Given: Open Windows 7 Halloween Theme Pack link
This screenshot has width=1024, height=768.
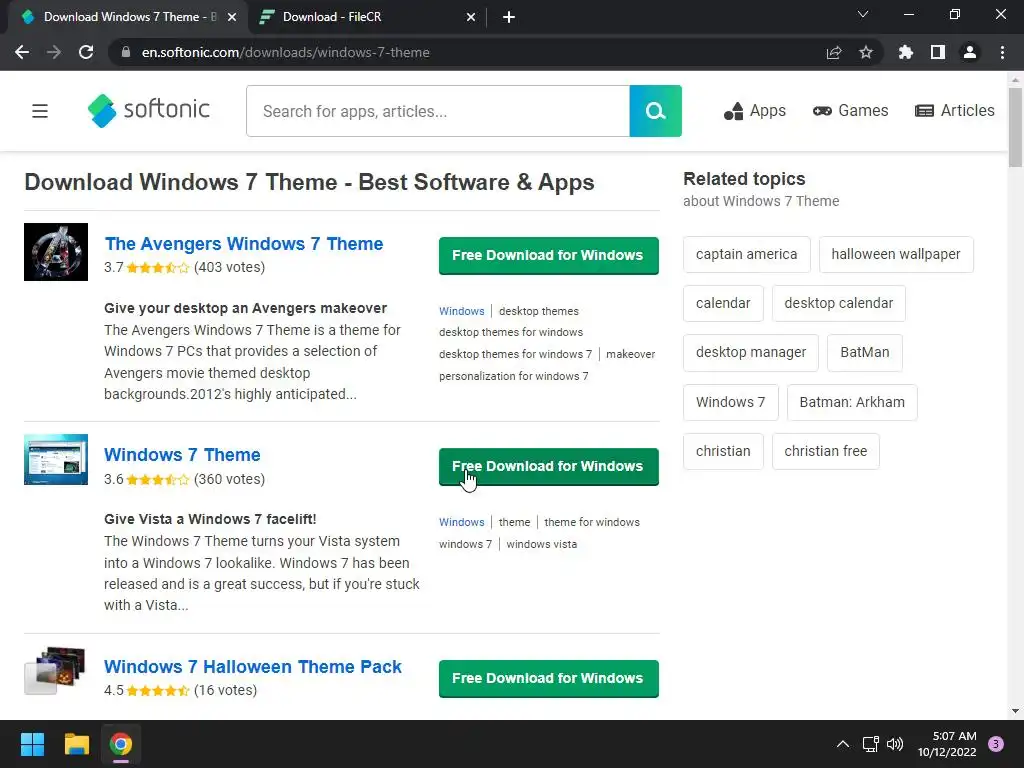Looking at the screenshot, I should 253,667.
